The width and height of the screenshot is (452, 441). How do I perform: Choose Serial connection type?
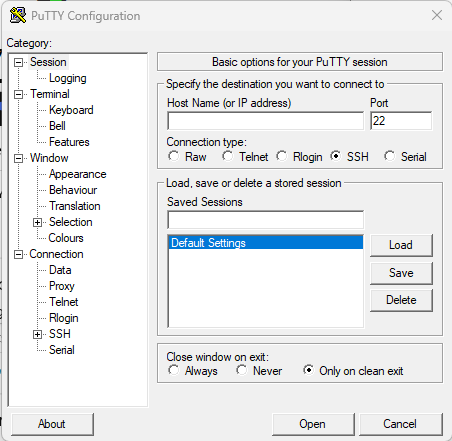click(389, 156)
